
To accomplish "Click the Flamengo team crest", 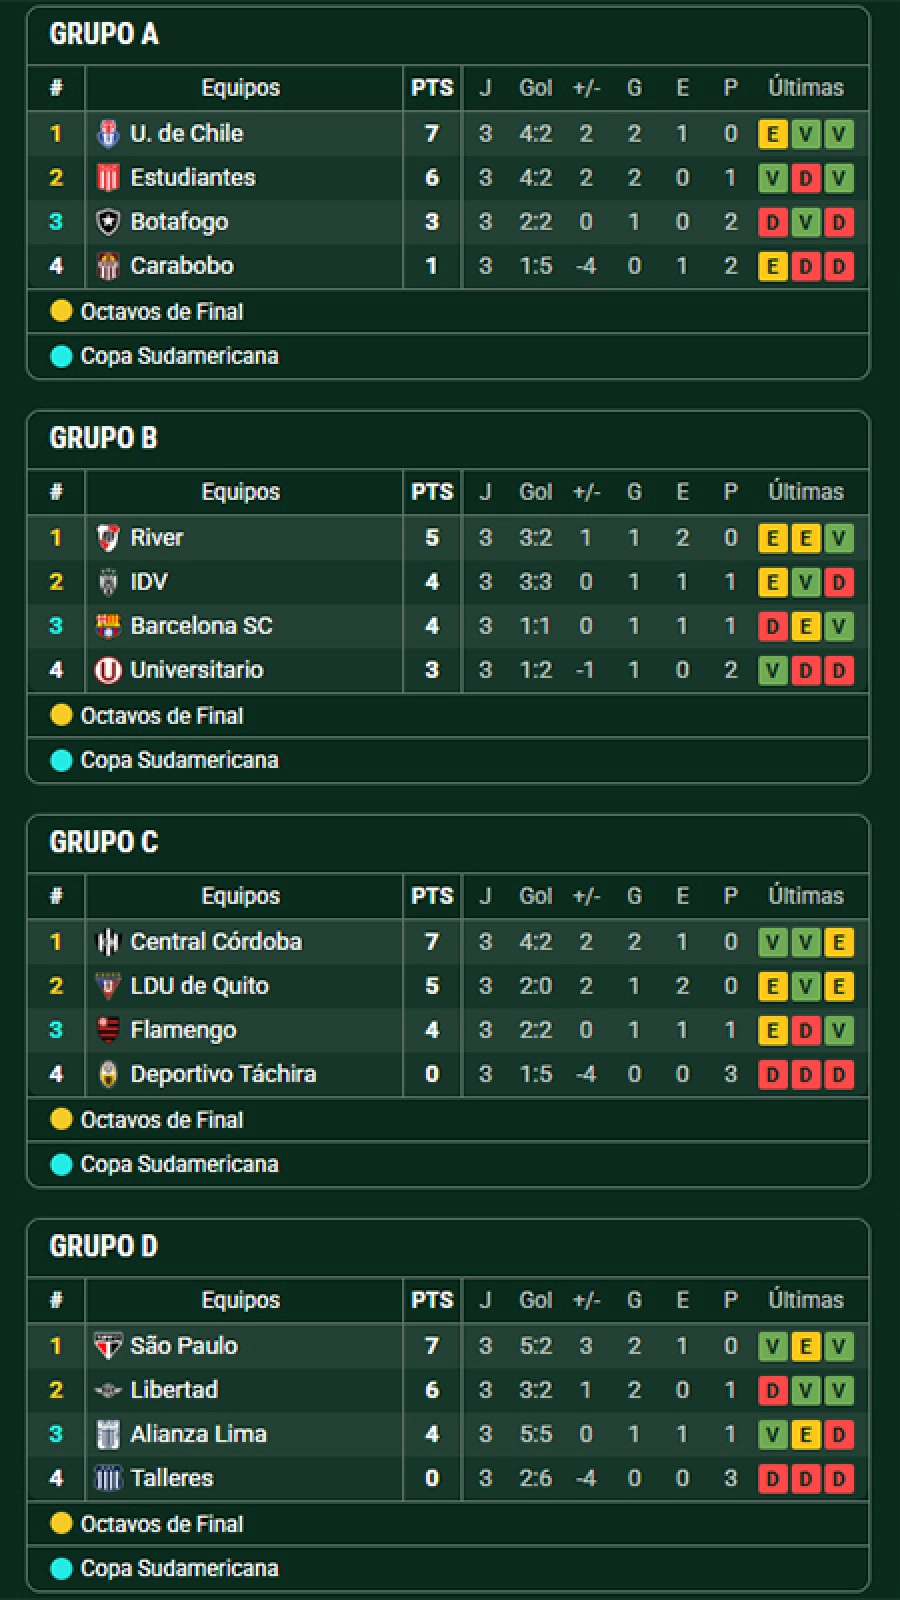I will (x=108, y=1030).
